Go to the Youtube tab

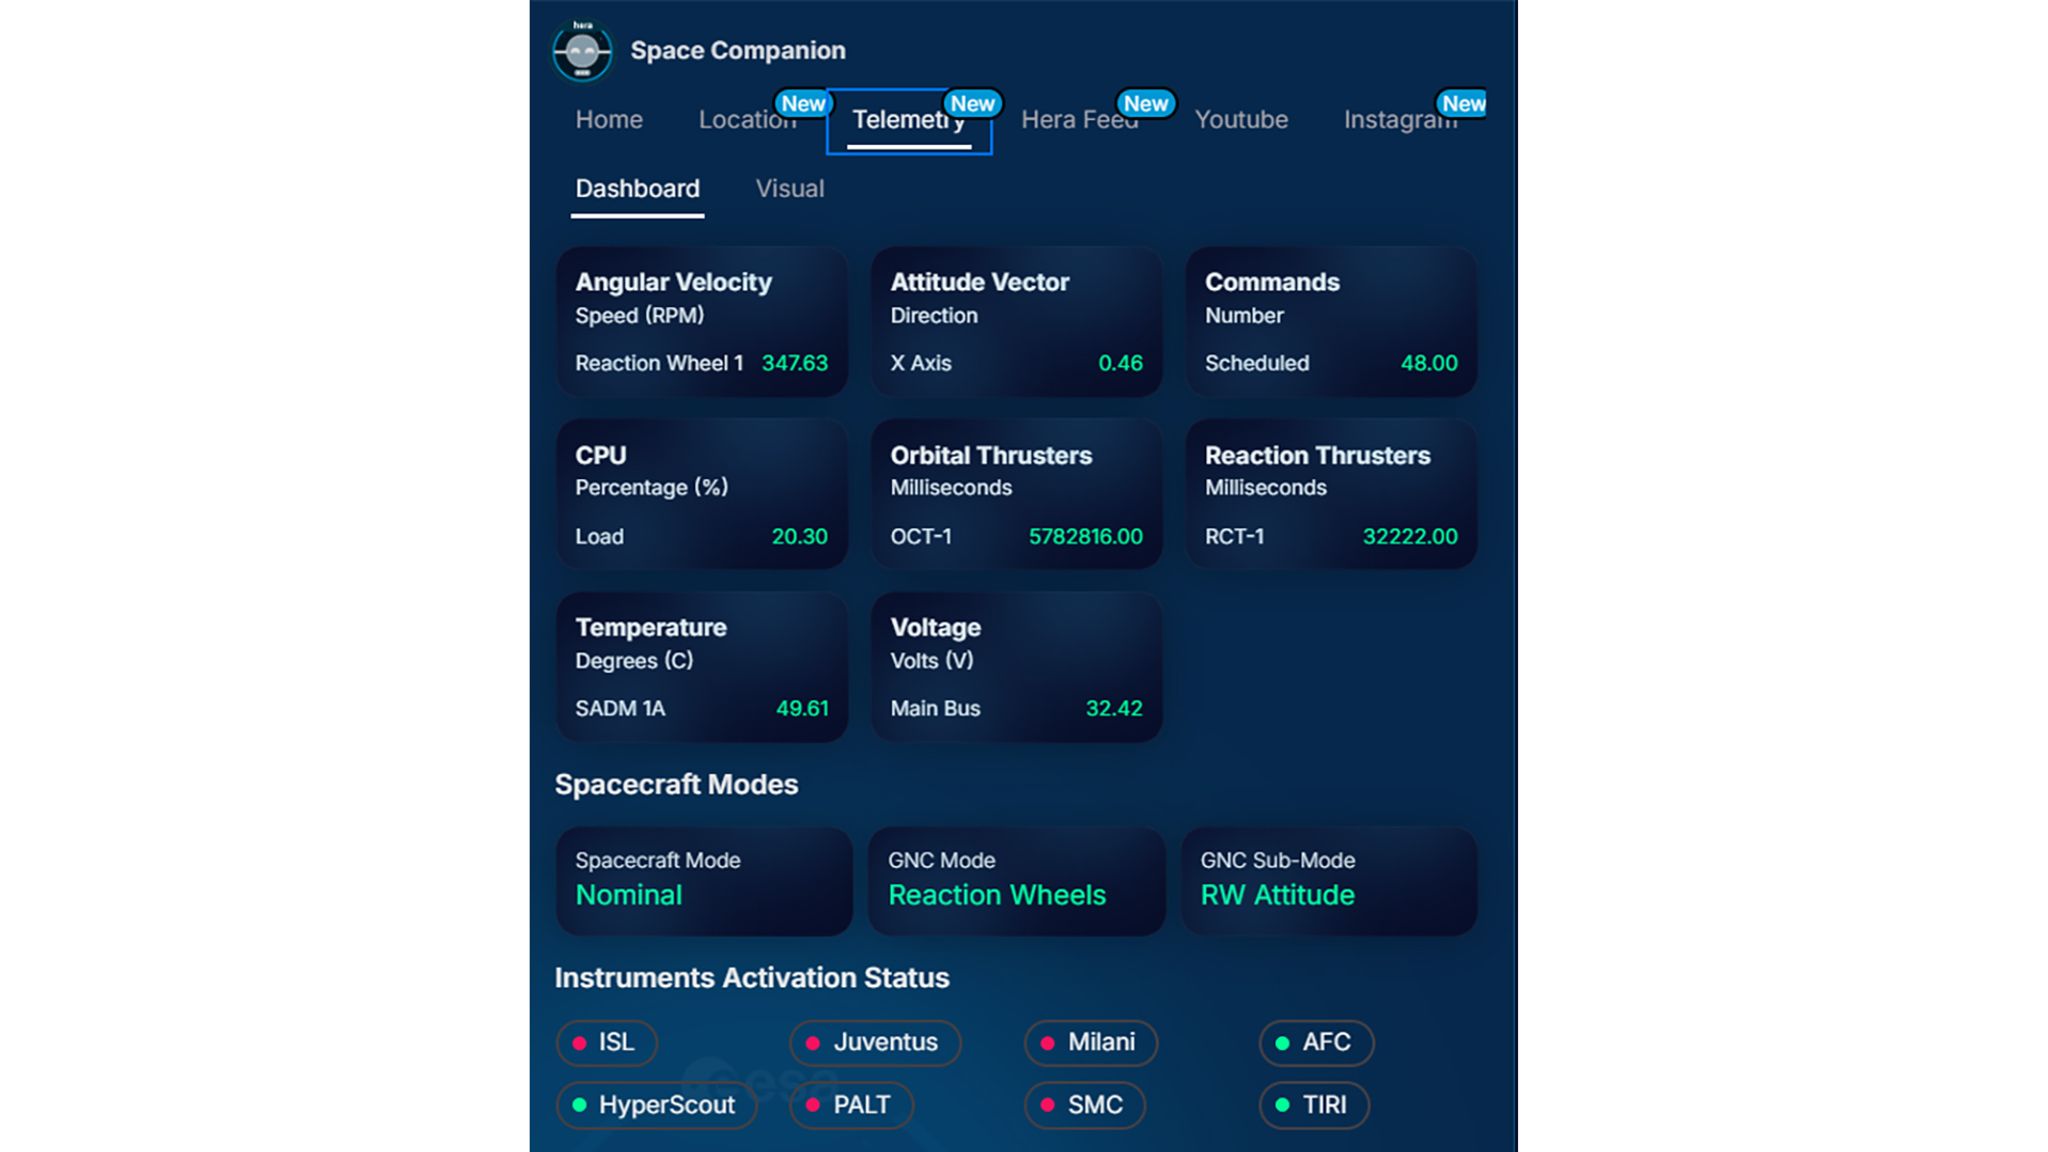[x=1240, y=120]
